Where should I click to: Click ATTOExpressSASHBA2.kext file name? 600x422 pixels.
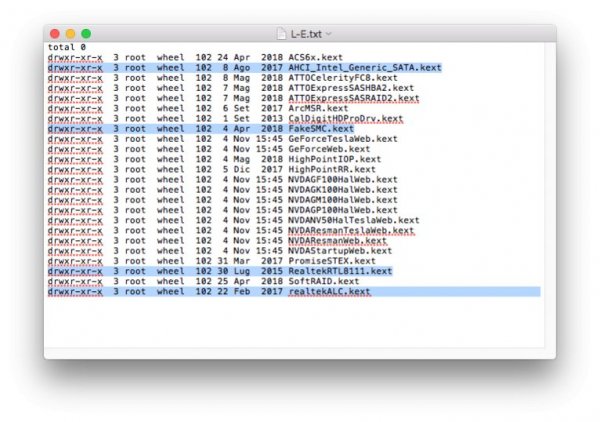pyautogui.click(x=351, y=88)
